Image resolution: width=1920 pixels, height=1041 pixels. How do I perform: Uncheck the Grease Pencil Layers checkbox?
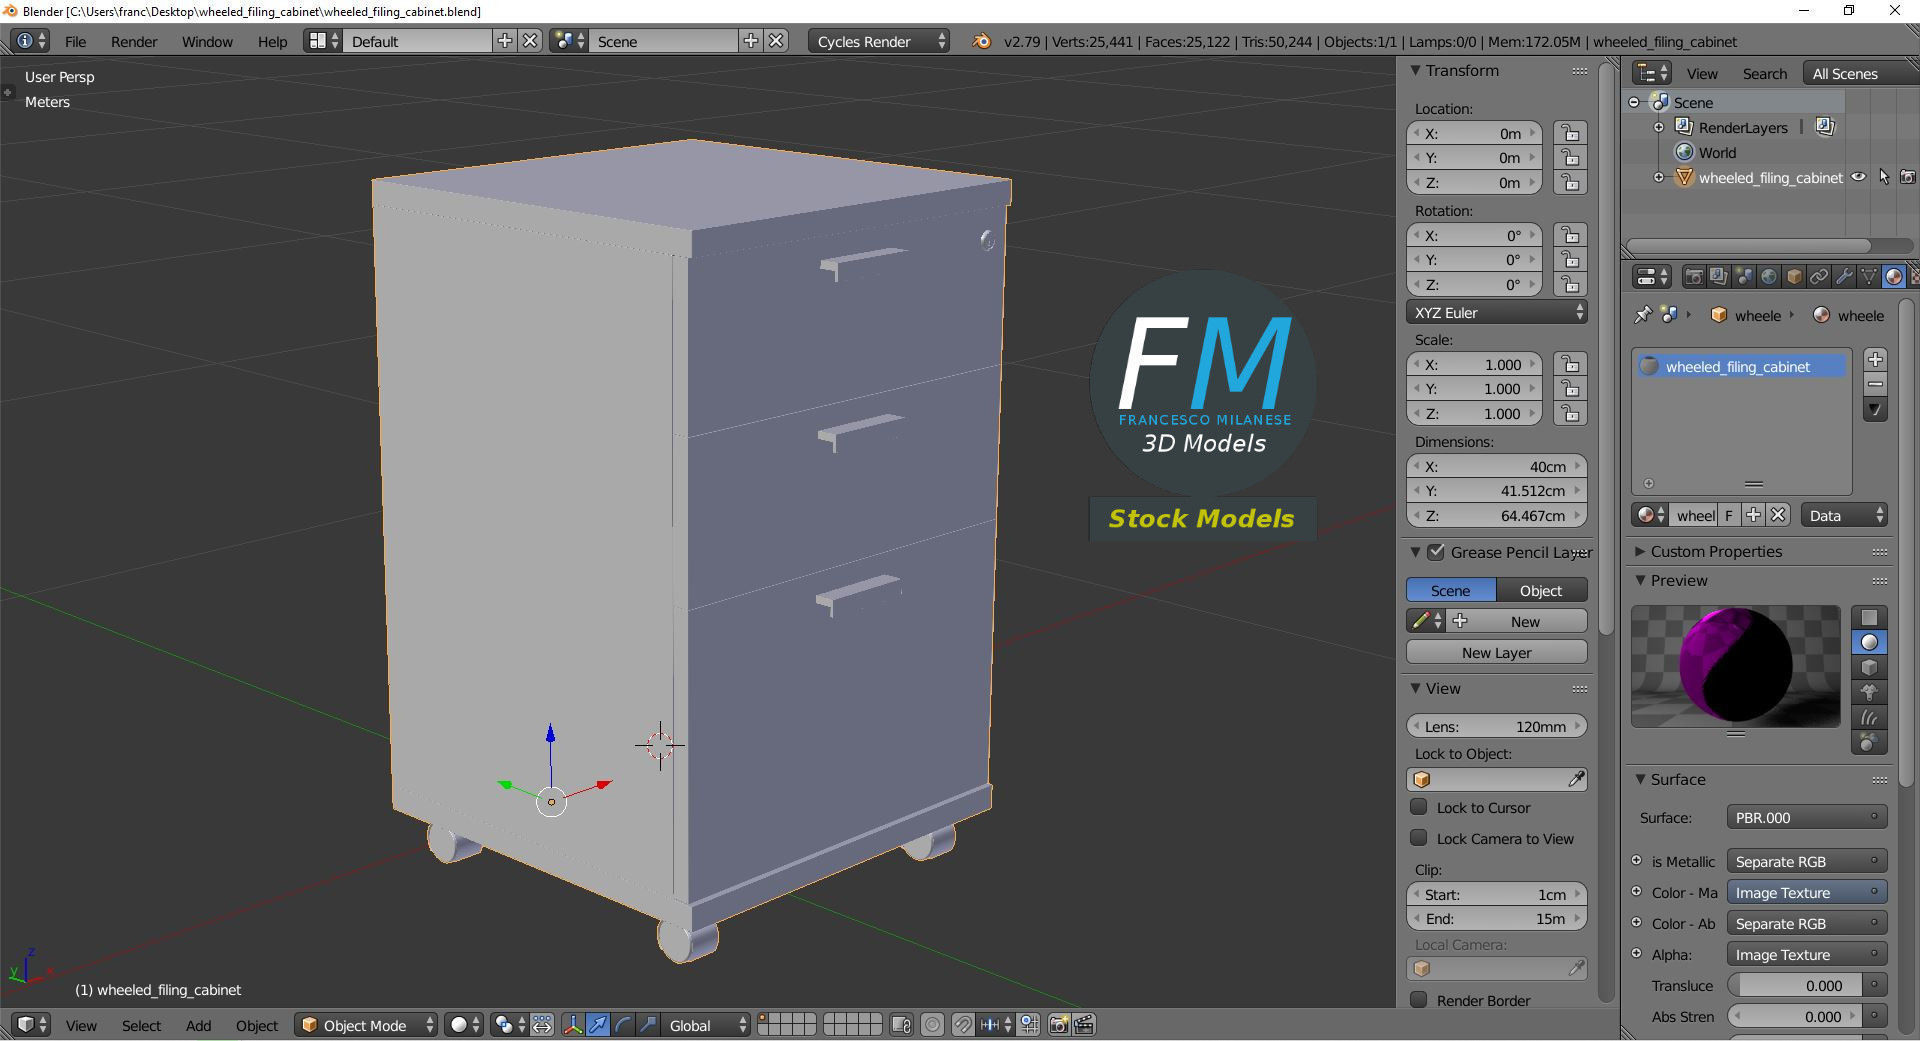1436,552
